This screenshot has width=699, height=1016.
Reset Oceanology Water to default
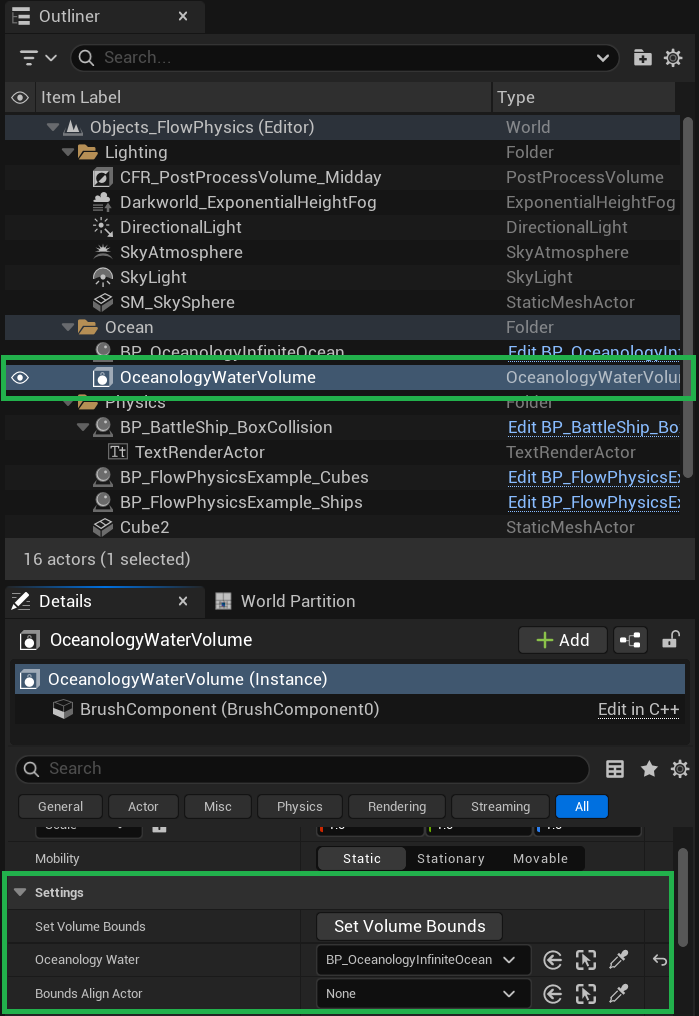(x=659, y=960)
